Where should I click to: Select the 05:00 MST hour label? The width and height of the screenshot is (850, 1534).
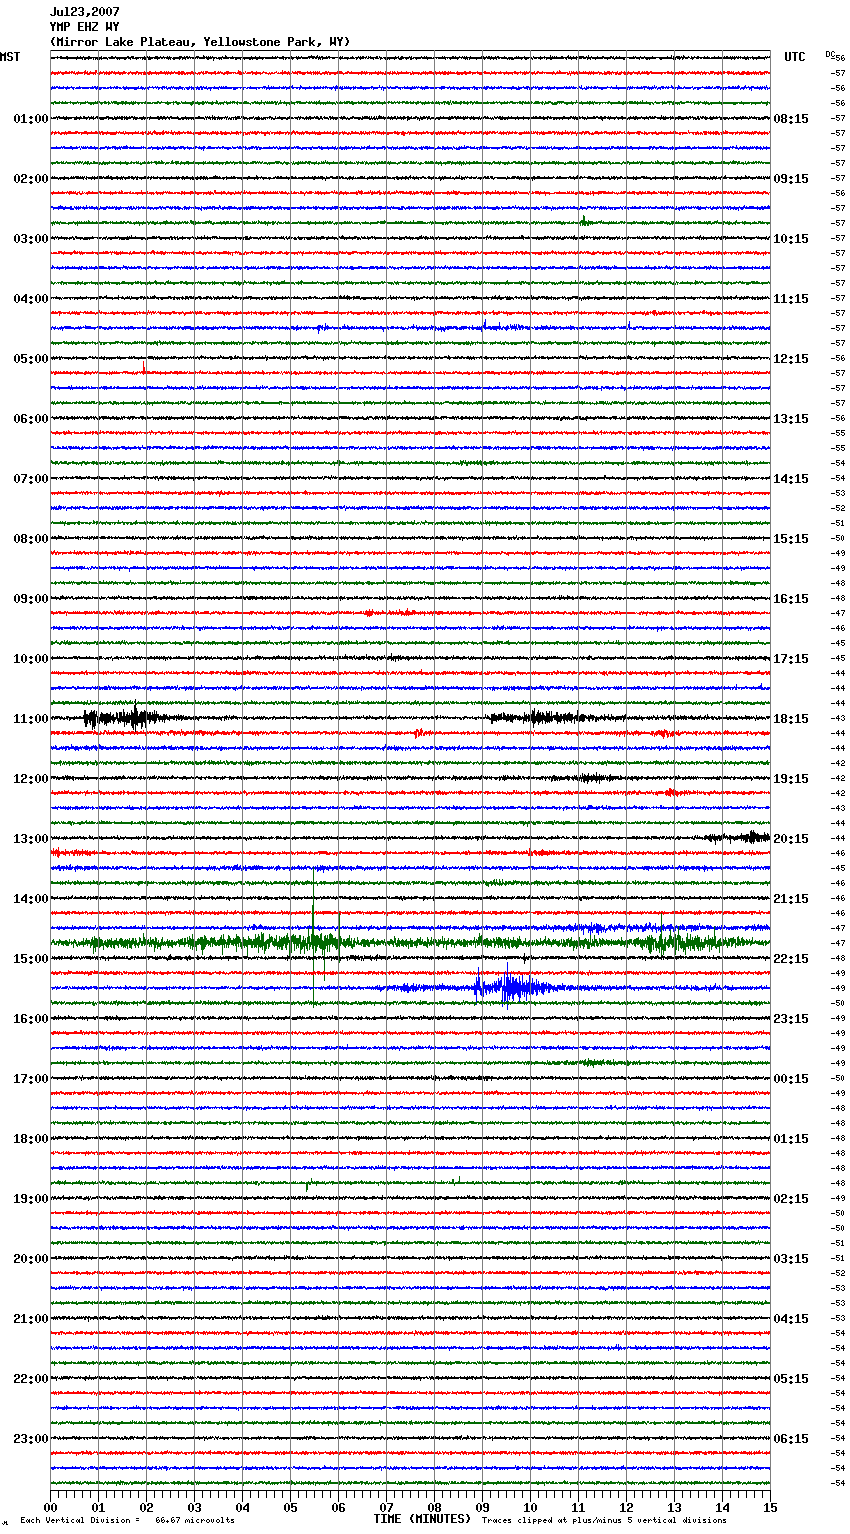tap(31, 359)
